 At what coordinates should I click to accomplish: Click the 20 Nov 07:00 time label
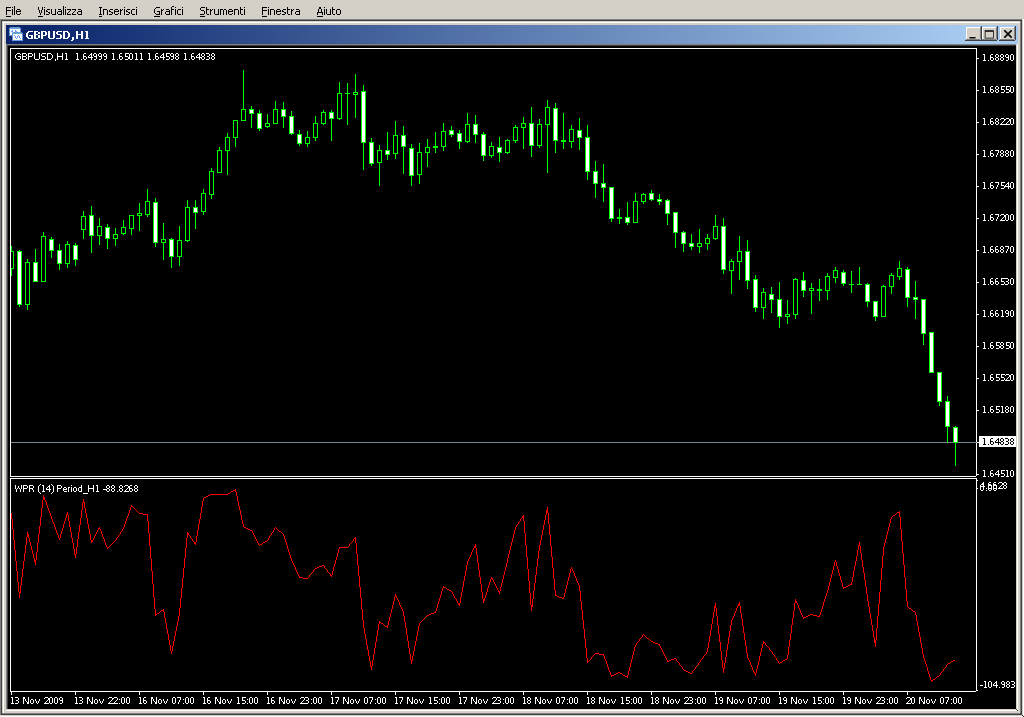click(x=934, y=701)
